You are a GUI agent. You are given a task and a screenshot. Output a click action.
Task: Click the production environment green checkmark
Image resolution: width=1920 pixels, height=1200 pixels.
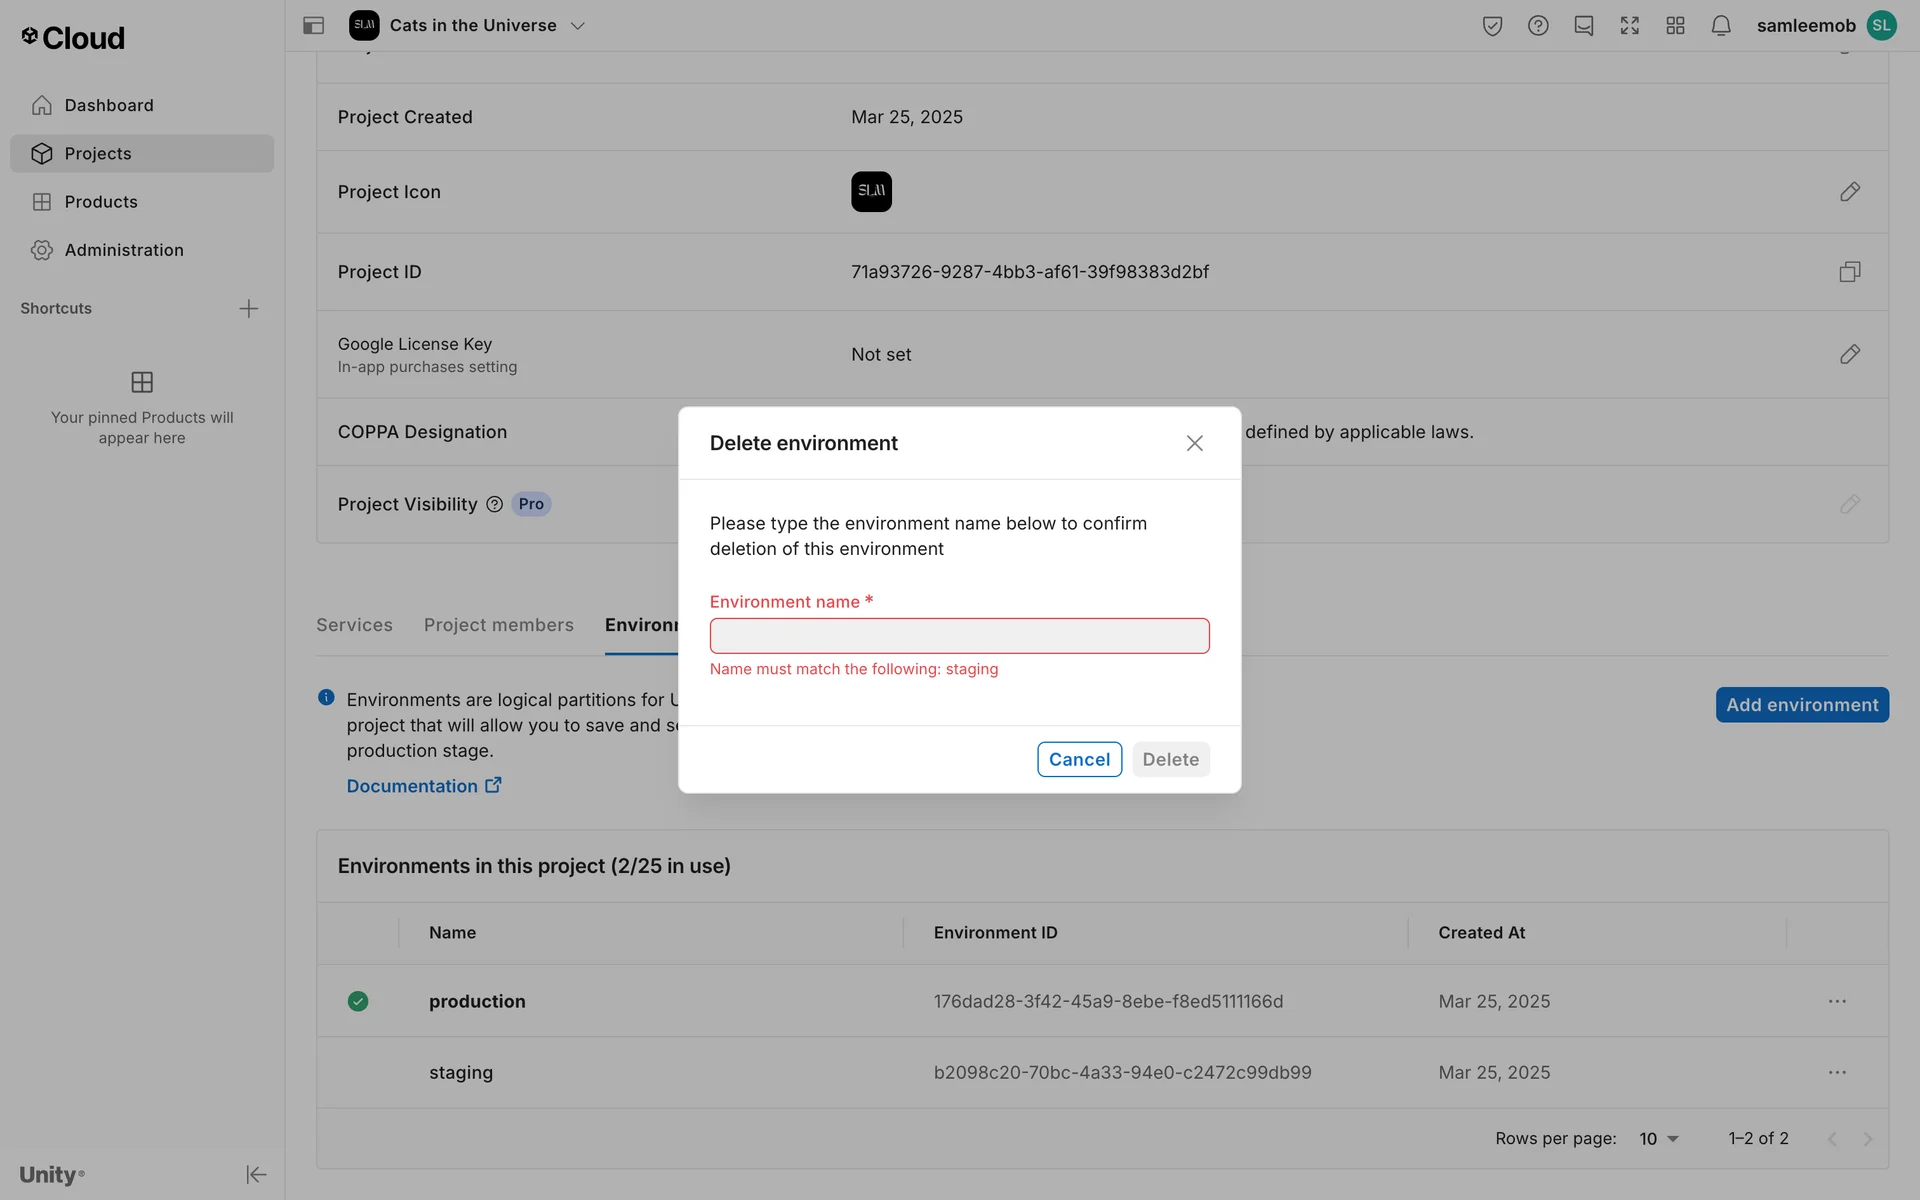click(358, 1001)
